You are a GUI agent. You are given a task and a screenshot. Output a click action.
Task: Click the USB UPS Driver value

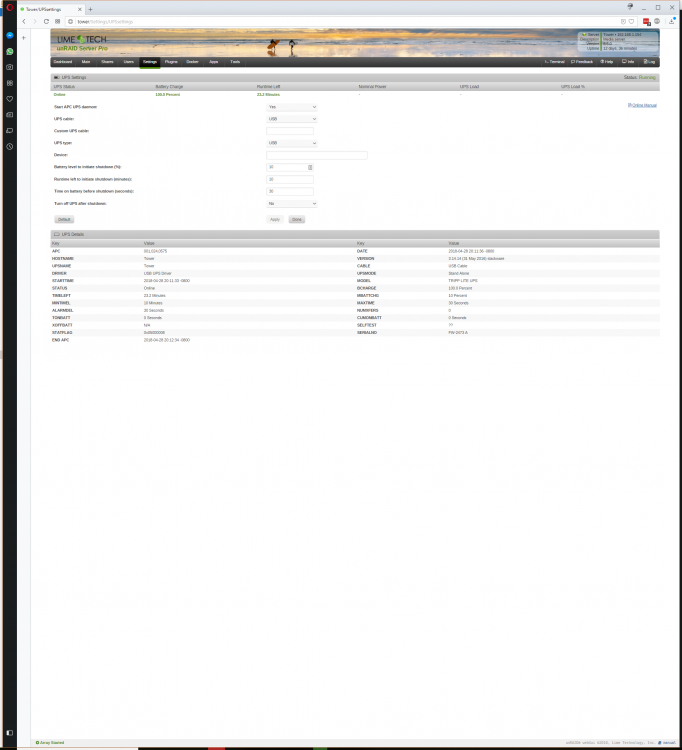[157, 274]
